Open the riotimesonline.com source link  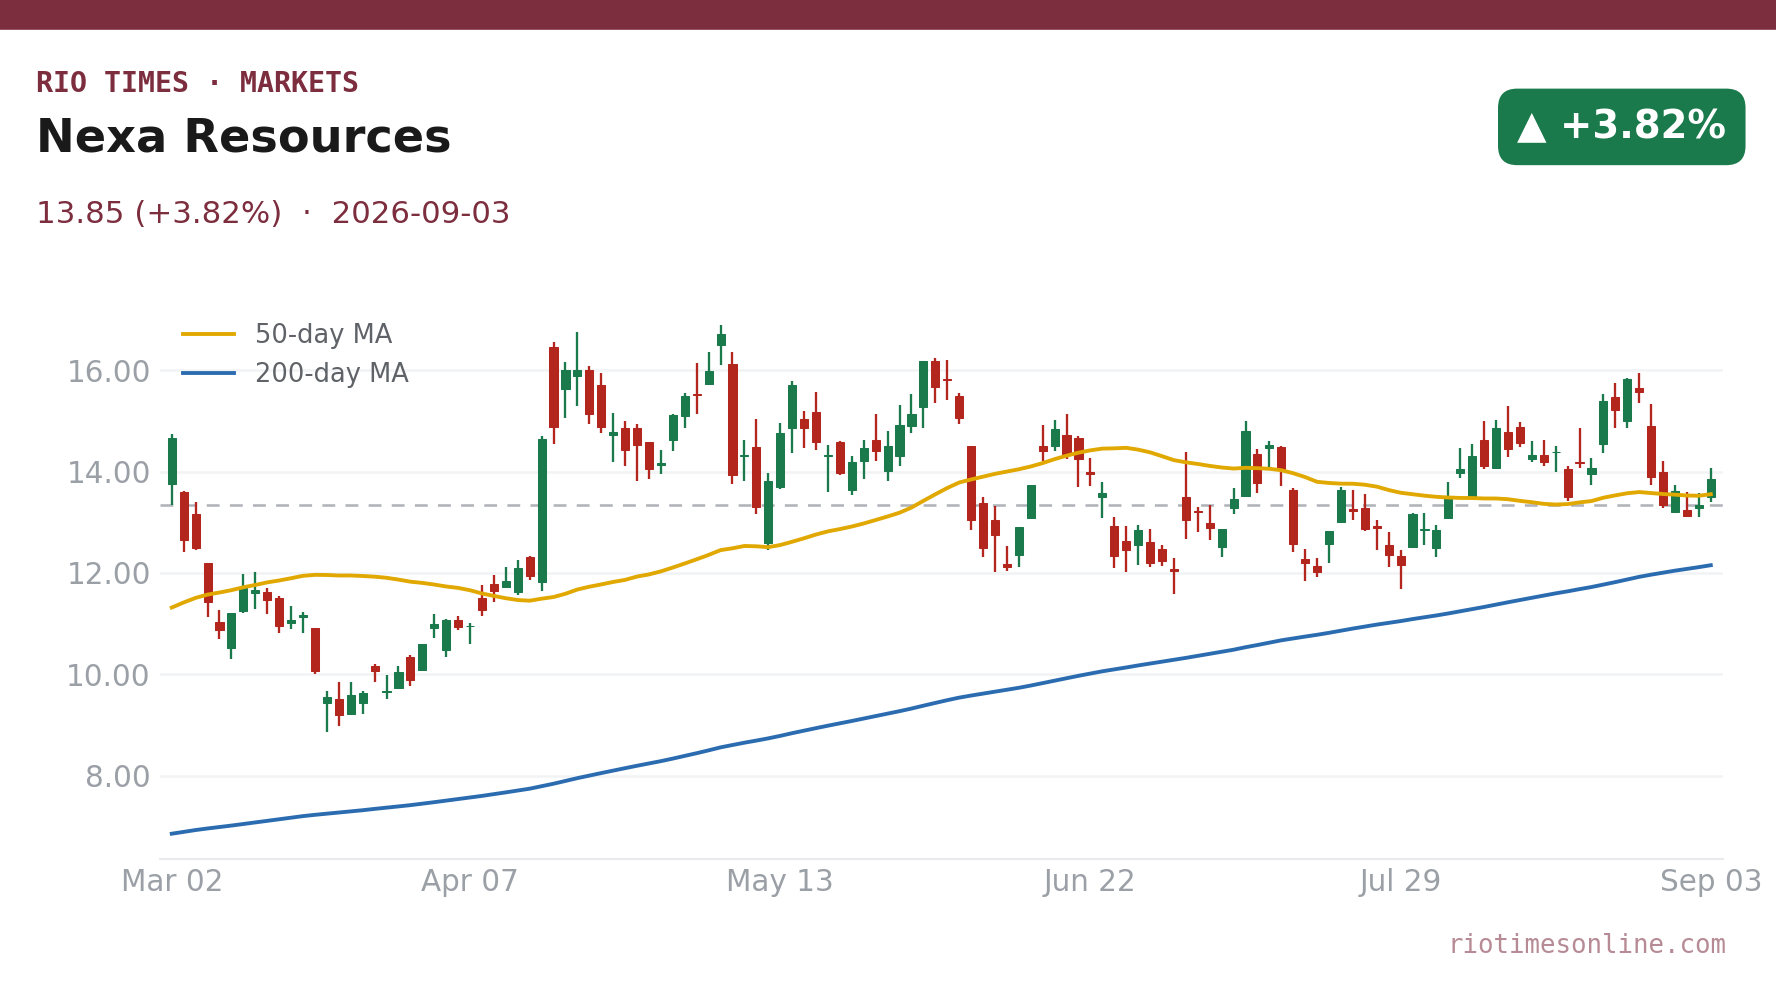(1587, 945)
